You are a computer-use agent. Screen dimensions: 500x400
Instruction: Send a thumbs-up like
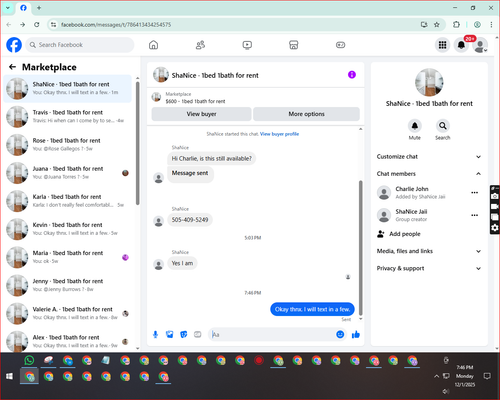356,334
